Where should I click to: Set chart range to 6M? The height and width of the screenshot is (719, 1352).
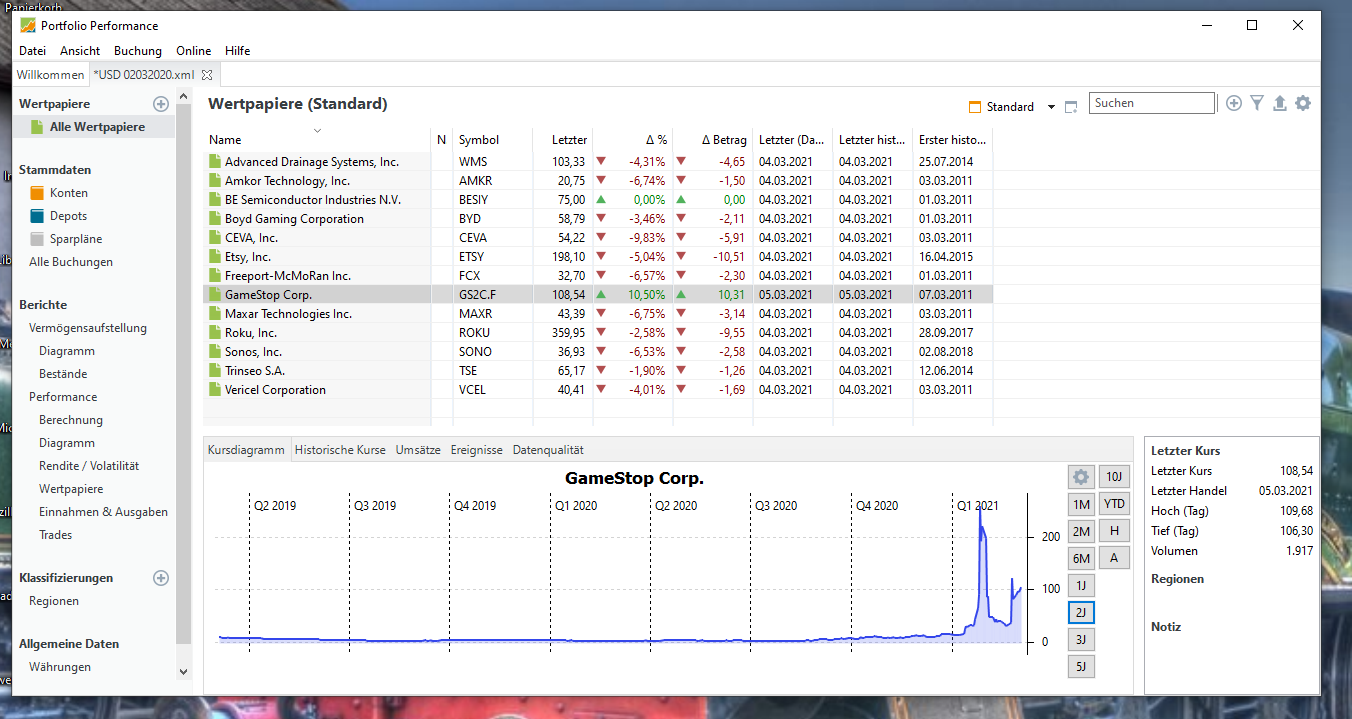point(1081,558)
